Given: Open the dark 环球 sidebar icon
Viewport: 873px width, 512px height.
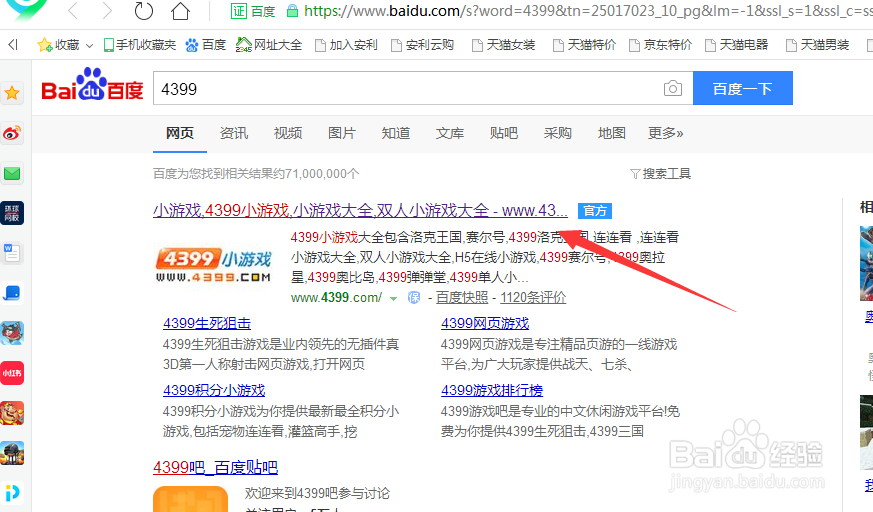Looking at the screenshot, I should tap(12, 213).
